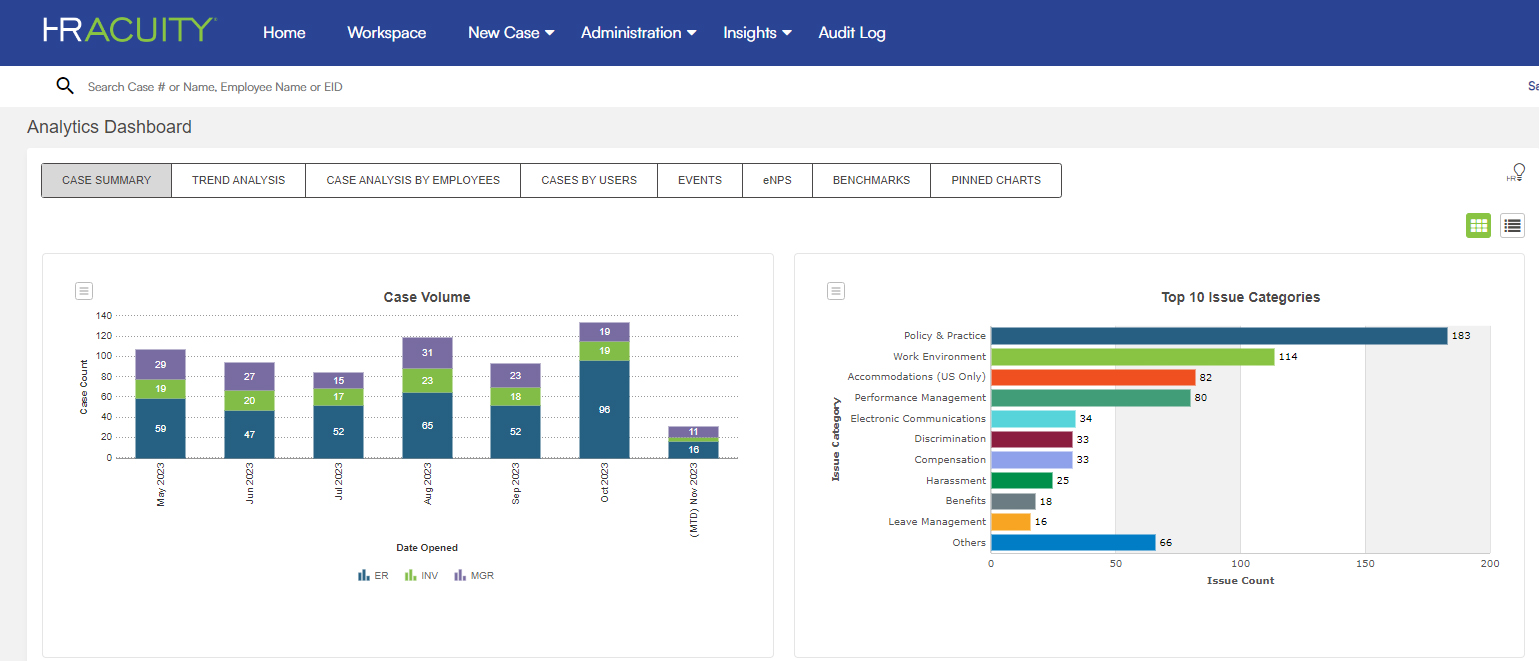1539x661 pixels.
Task: Click the HR Acuity logo
Action: click(x=128, y=30)
